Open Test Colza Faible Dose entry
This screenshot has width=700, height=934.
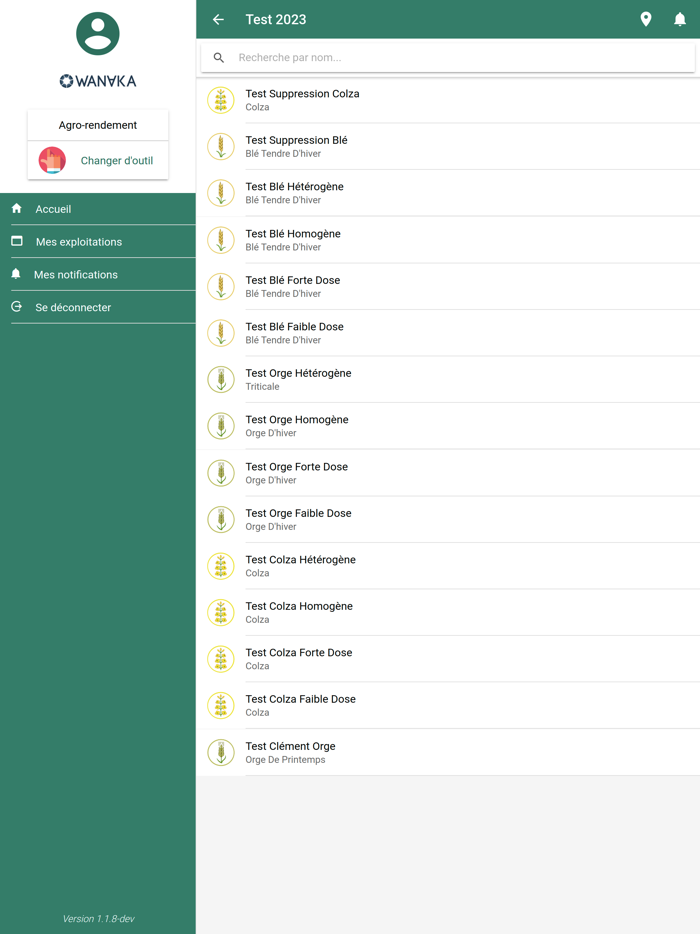pyautogui.click(x=448, y=705)
